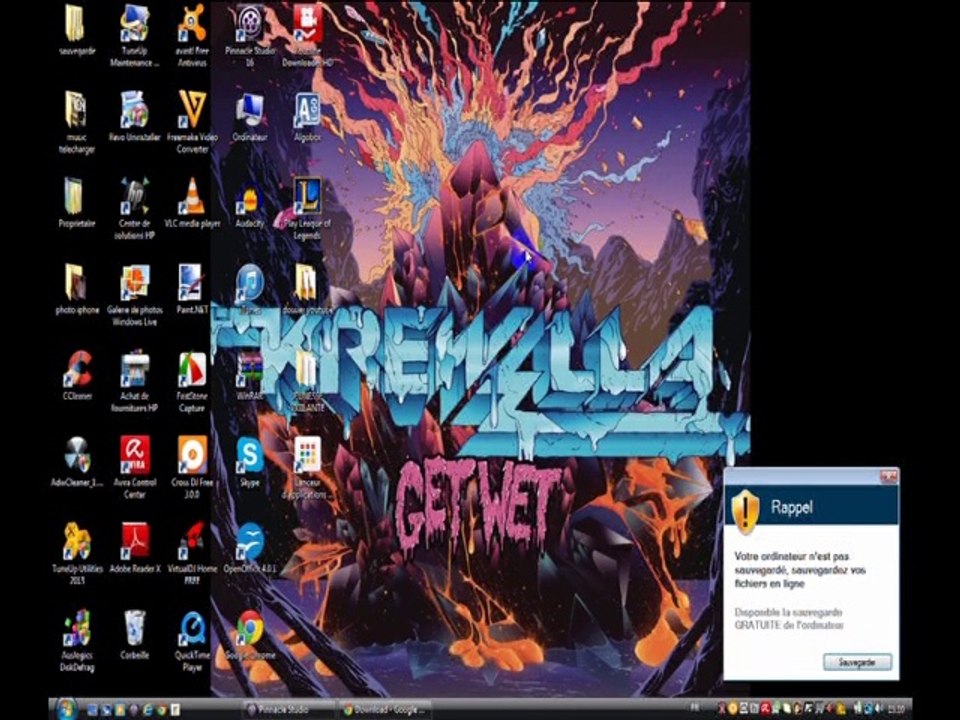This screenshot has height=720, width=960.
Task: Open Freemake Video Converter
Action: click(192, 121)
